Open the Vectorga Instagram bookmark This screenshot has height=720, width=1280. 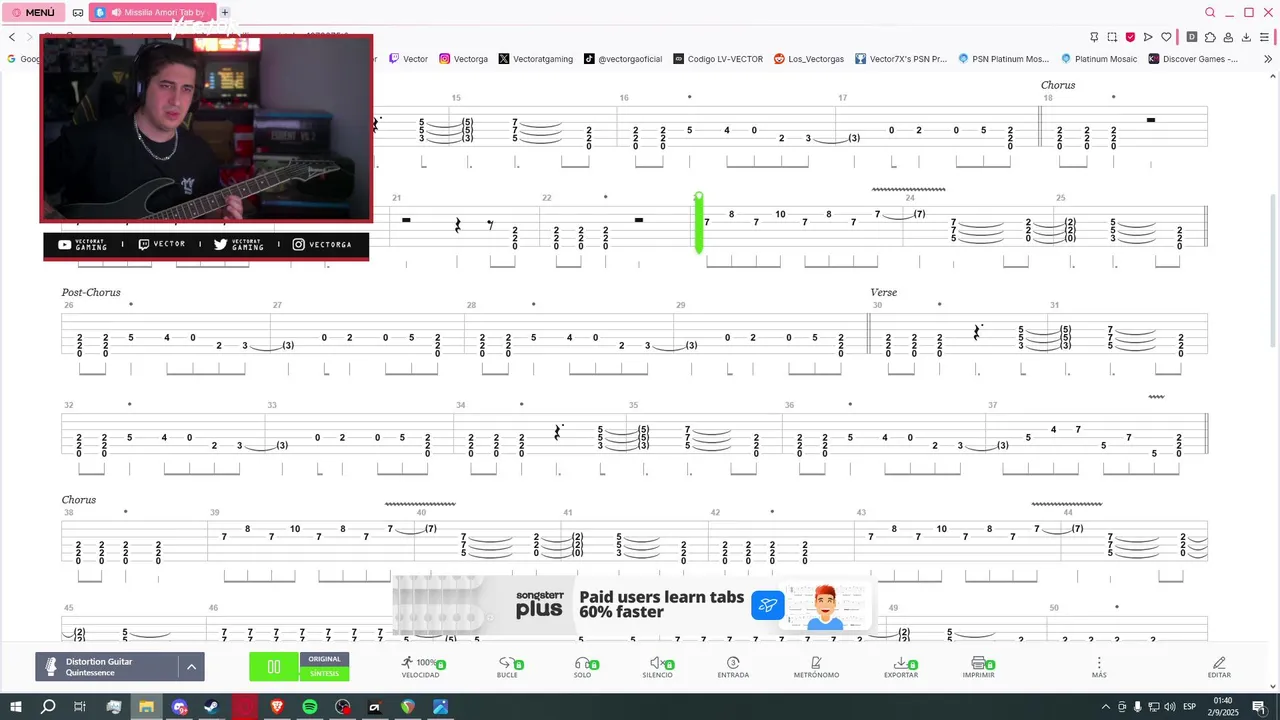coord(464,59)
